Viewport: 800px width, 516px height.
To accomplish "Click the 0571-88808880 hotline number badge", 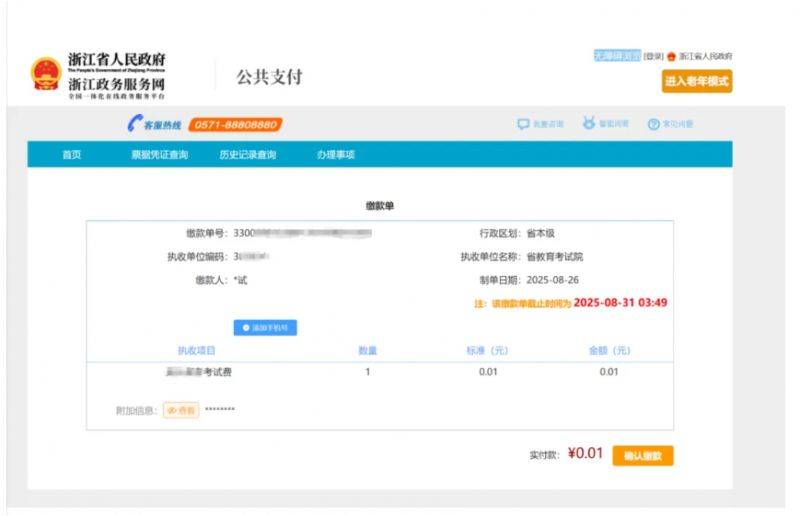I will (x=234, y=124).
